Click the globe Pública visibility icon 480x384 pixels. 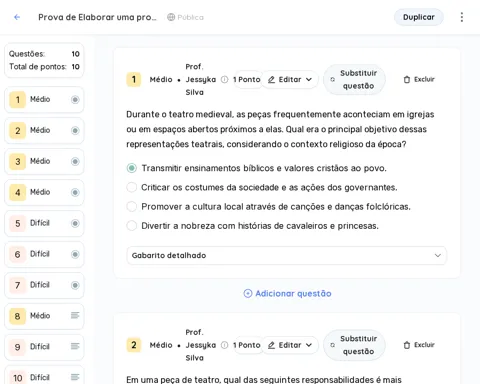click(171, 17)
